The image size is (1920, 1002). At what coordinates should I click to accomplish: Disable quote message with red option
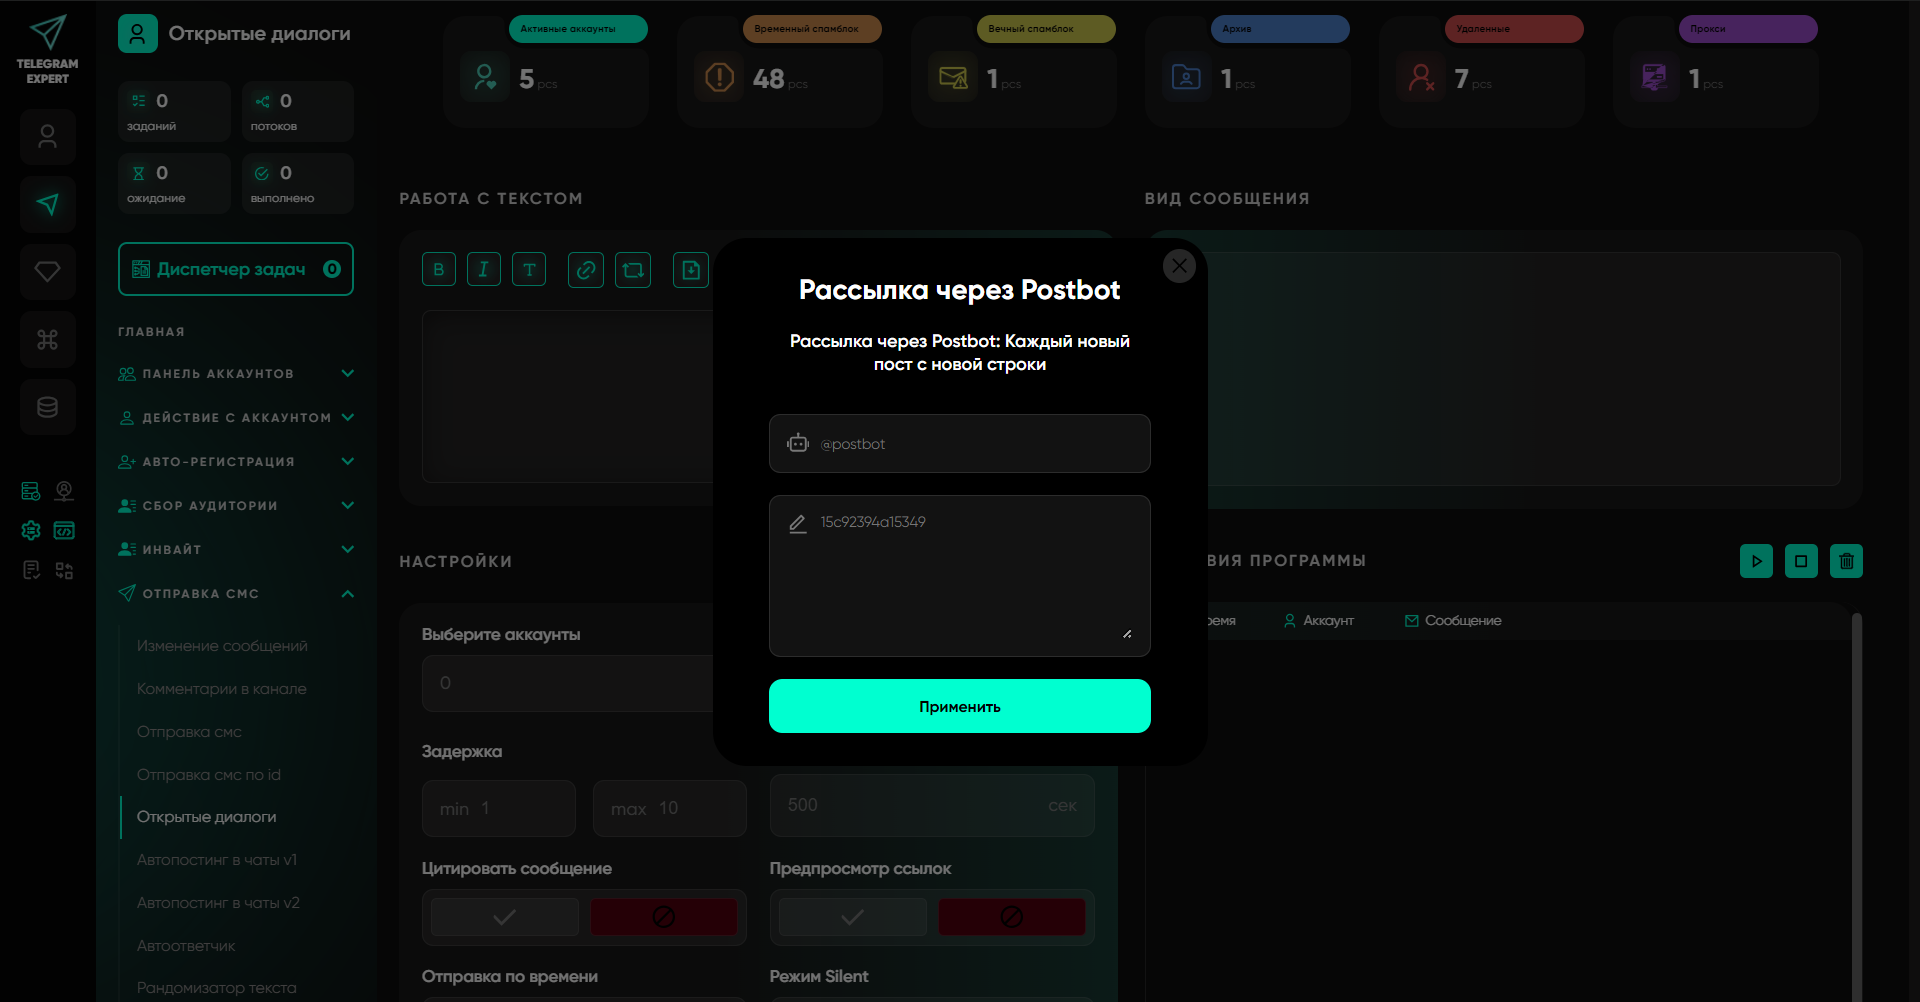point(663,917)
